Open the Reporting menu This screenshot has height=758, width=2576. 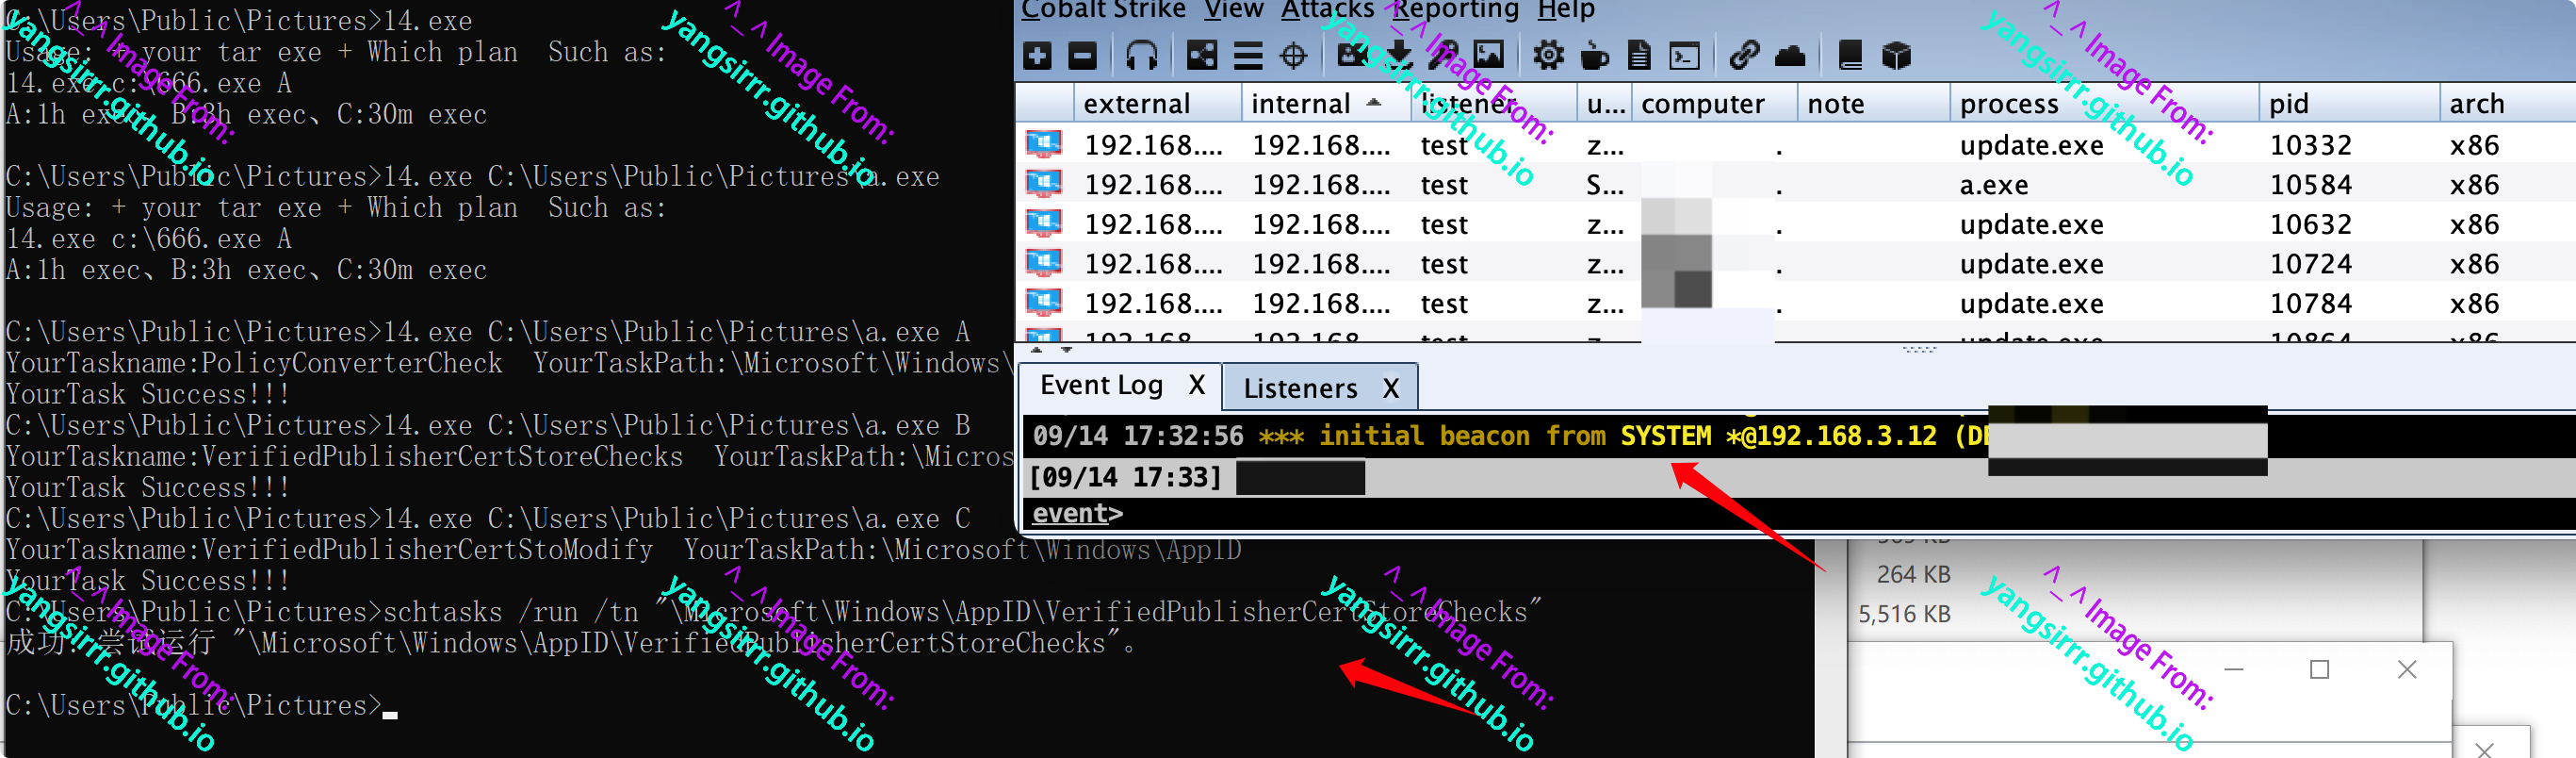click(x=1455, y=10)
